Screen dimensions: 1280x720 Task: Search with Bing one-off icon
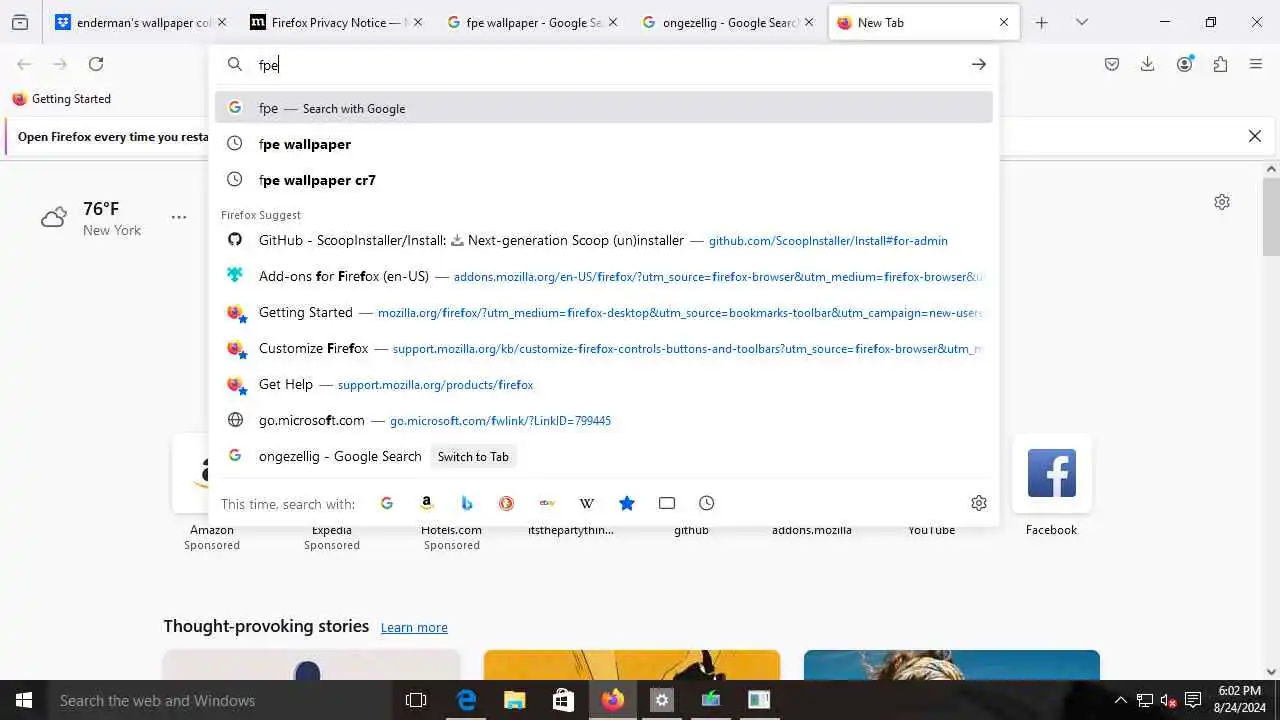(x=467, y=503)
